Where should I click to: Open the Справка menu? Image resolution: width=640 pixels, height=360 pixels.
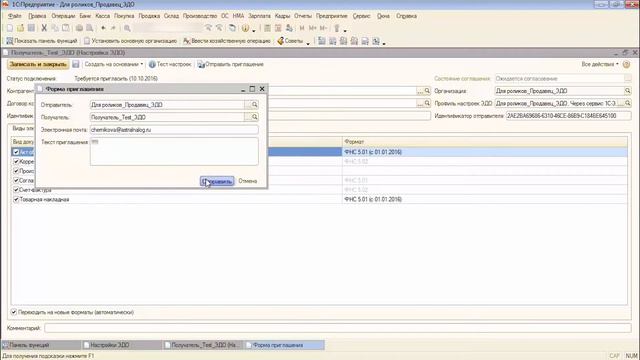click(407, 16)
